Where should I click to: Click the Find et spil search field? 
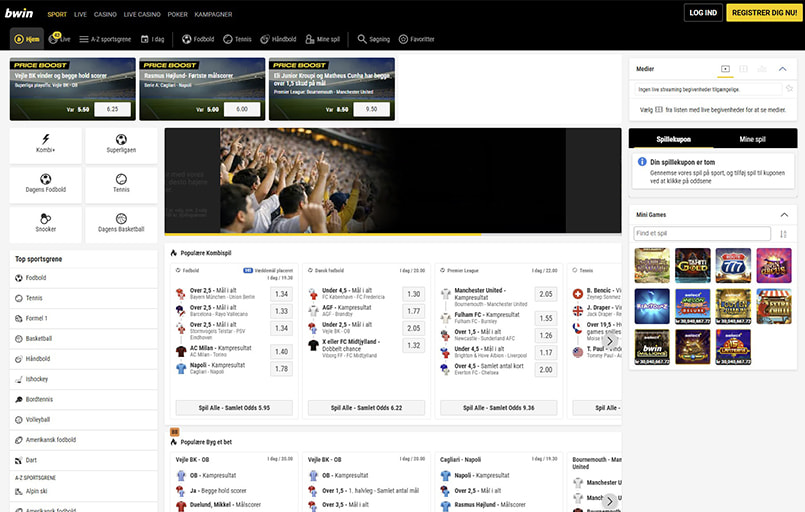pos(702,233)
